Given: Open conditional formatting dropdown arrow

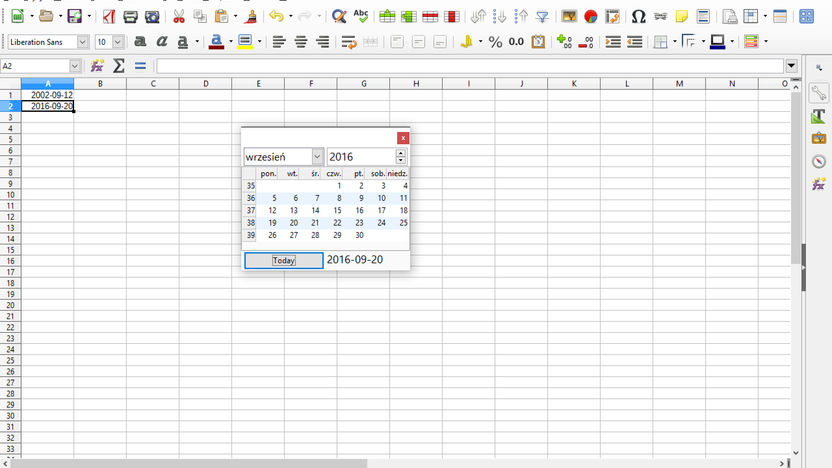Looking at the screenshot, I should (x=766, y=41).
